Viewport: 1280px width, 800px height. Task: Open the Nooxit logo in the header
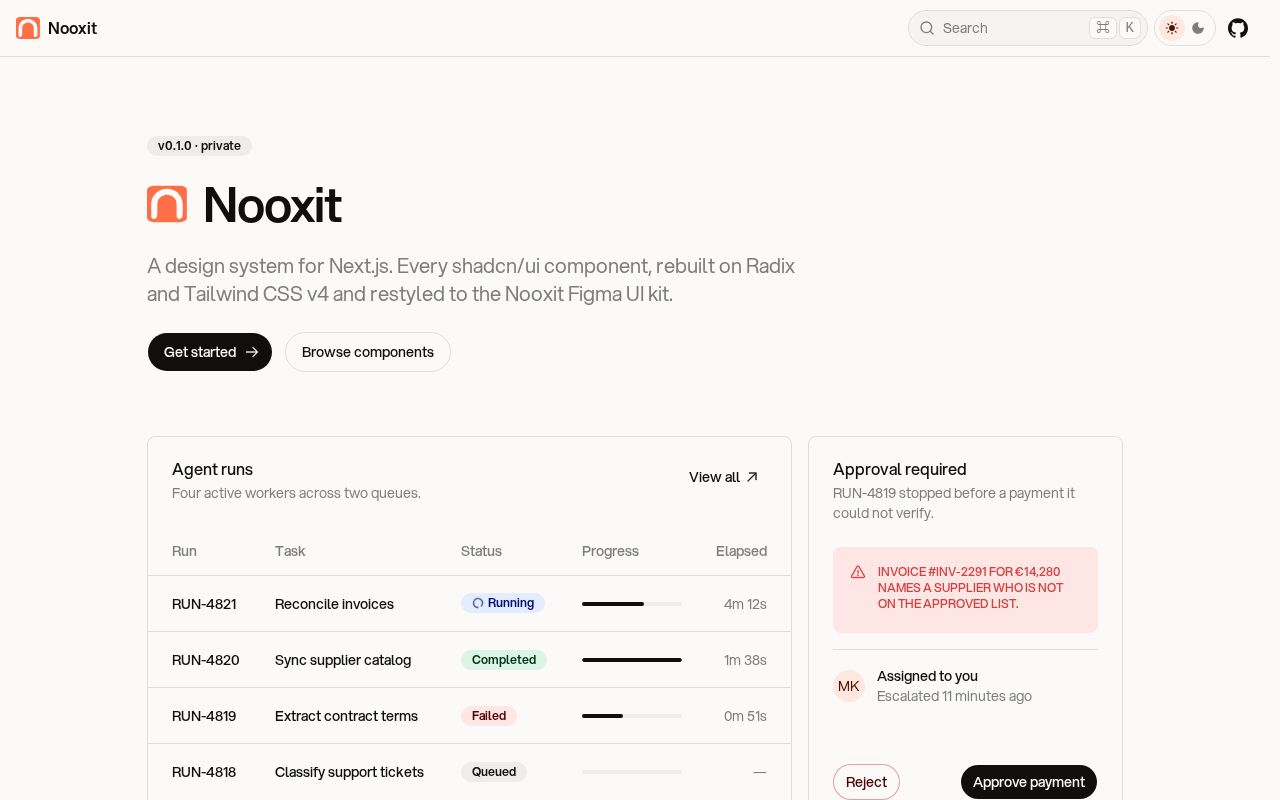pyautogui.click(x=28, y=28)
